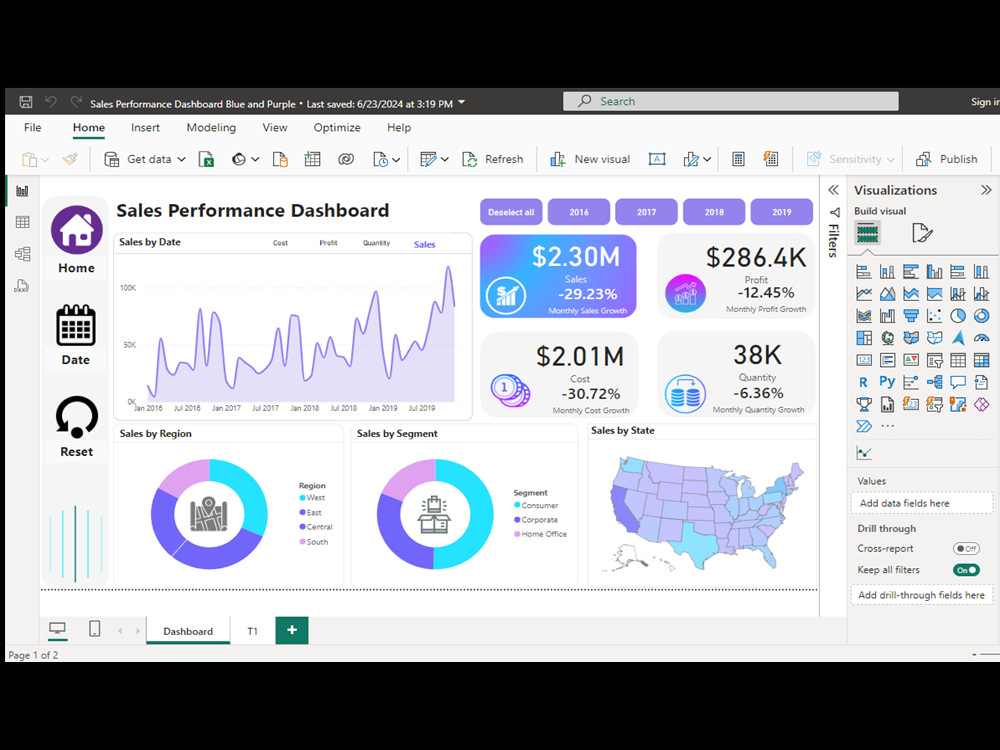Switch to the Modeling ribbon tab
Screen dimensions: 1000x750
210,127
